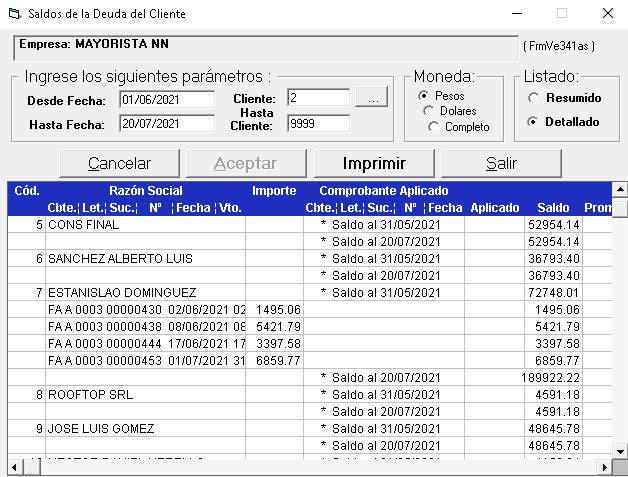Click the Salir button
Screen dimensions: 628x477
501,163
